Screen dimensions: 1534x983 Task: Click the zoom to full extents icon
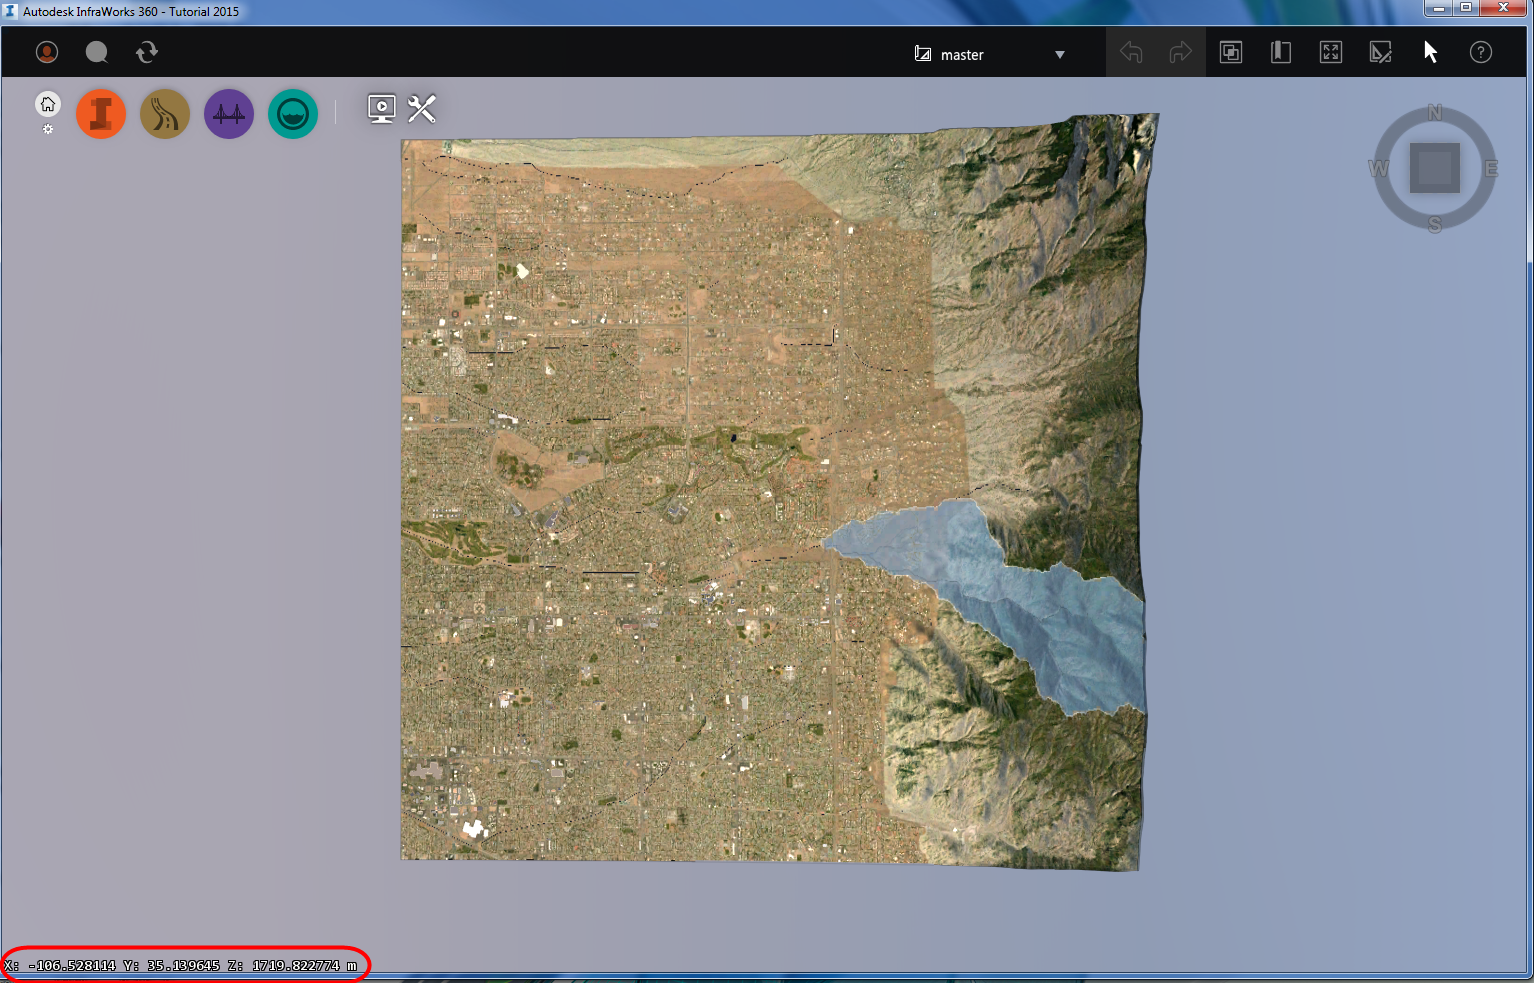1331,52
